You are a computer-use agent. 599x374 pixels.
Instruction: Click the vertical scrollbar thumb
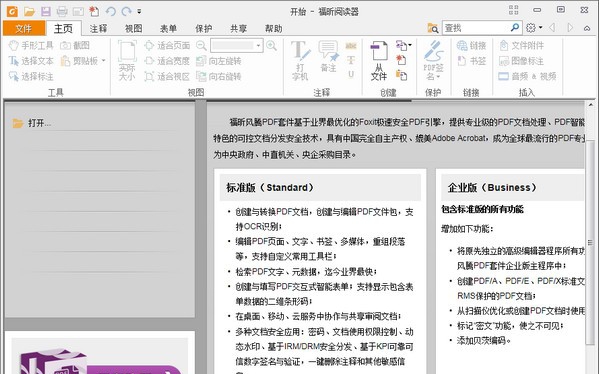click(x=591, y=242)
